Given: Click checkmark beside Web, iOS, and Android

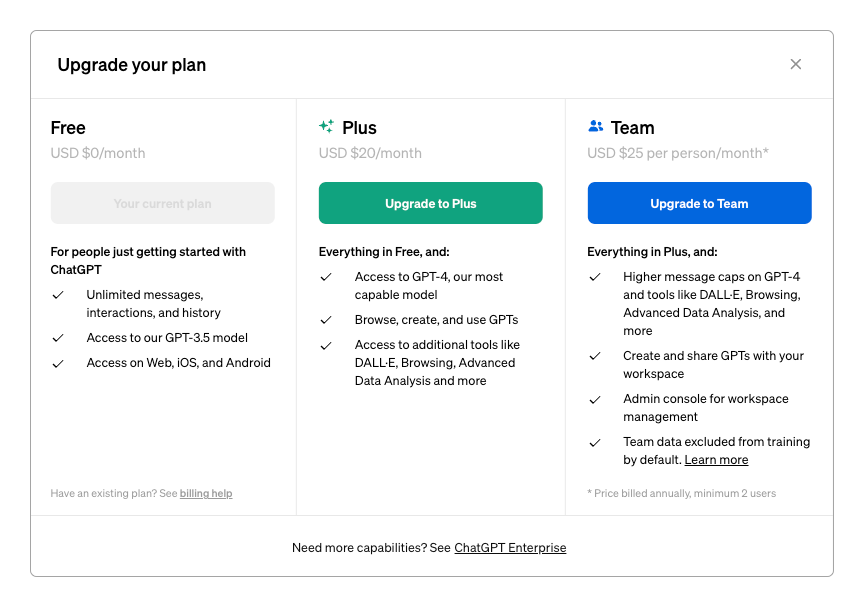Looking at the screenshot, I should pos(58,364).
